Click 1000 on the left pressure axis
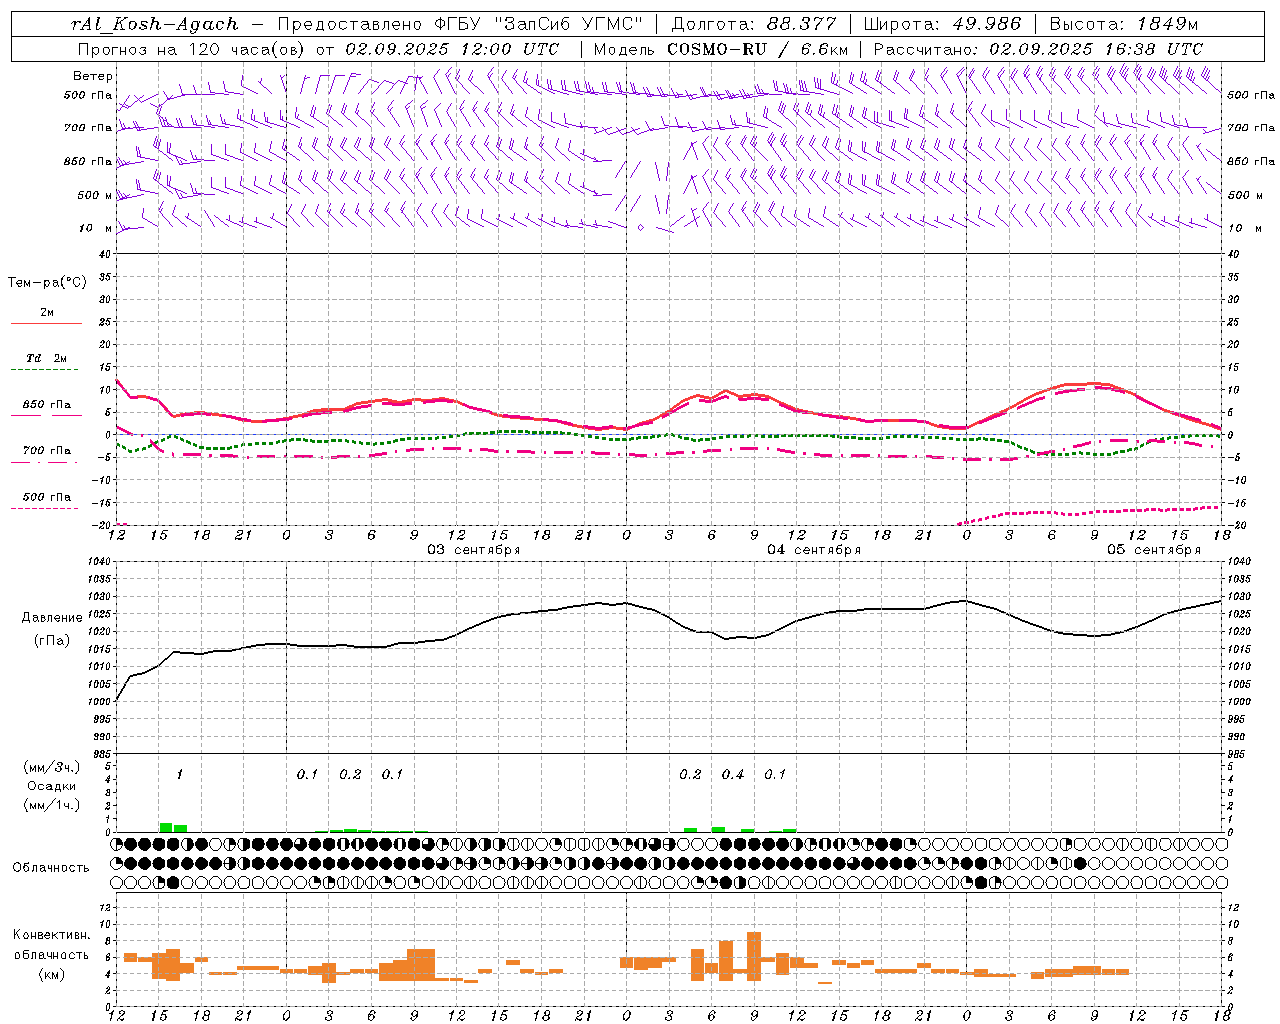Screen dimensions: 1280x1024 (x=98, y=702)
